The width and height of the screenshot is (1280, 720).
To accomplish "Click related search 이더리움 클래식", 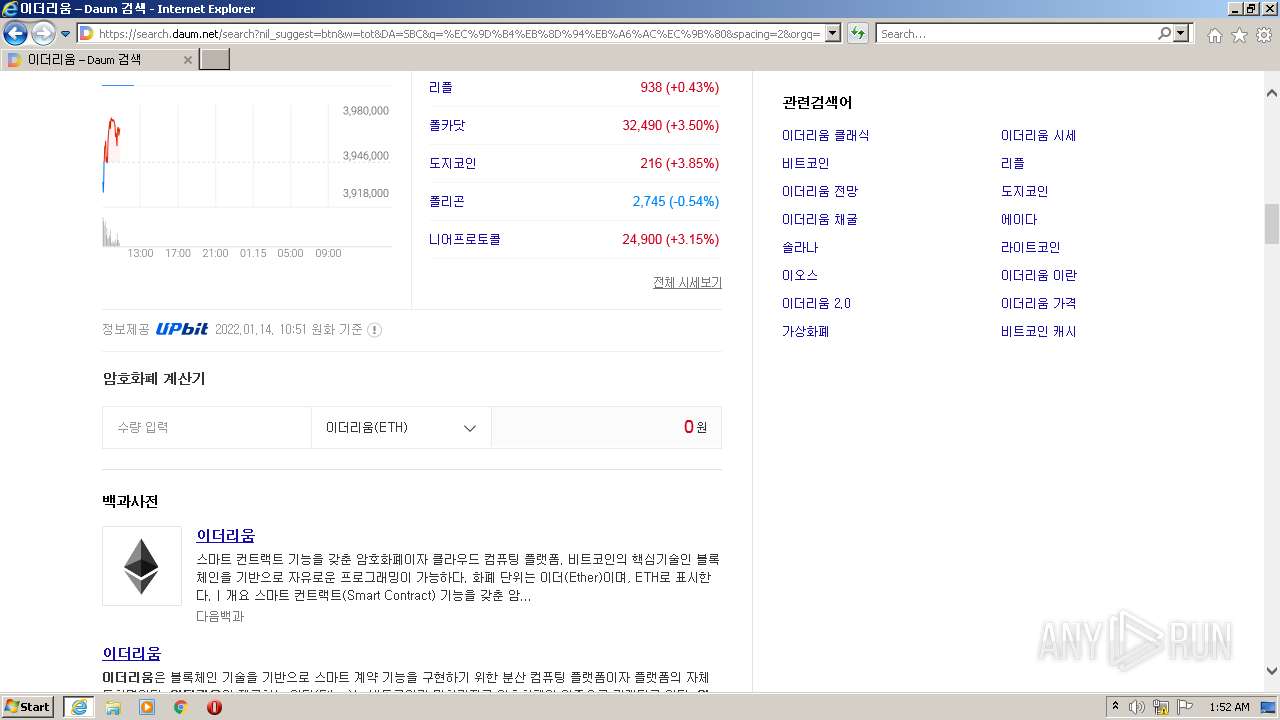I will click(x=825, y=135).
